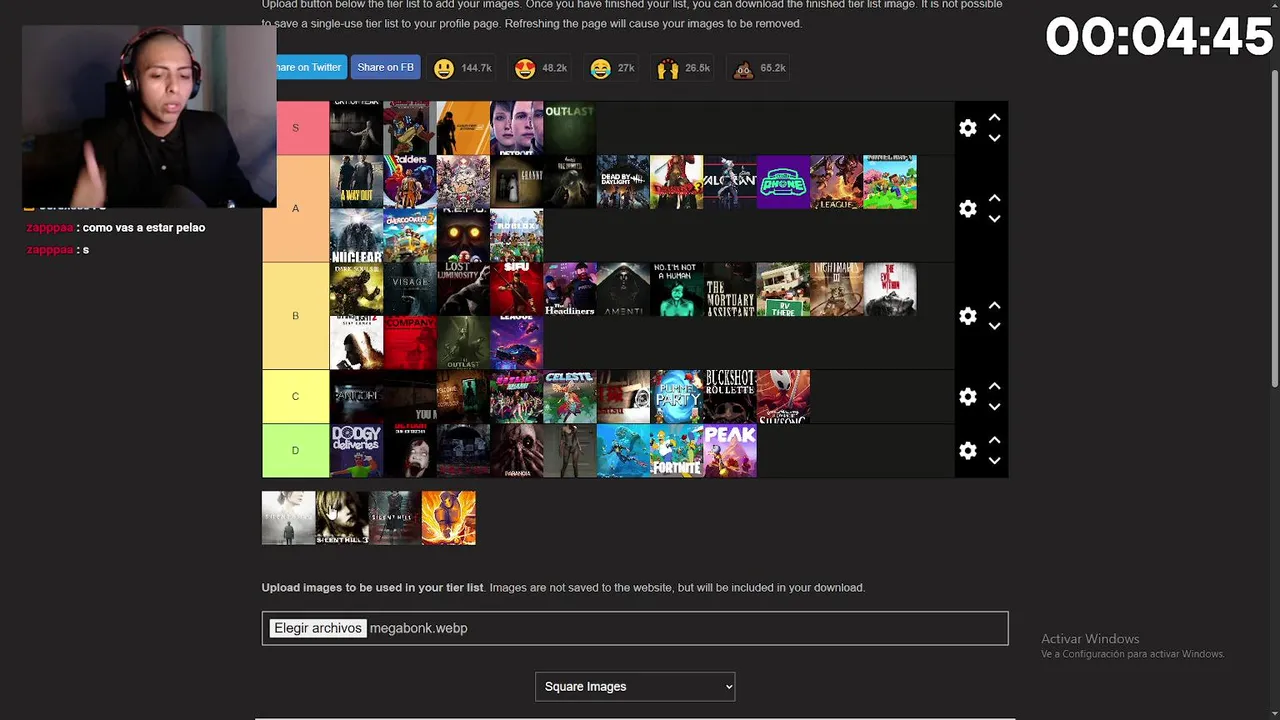Move A tier row down with arrow
This screenshot has height=720, width=1280.
coord(994,219)
